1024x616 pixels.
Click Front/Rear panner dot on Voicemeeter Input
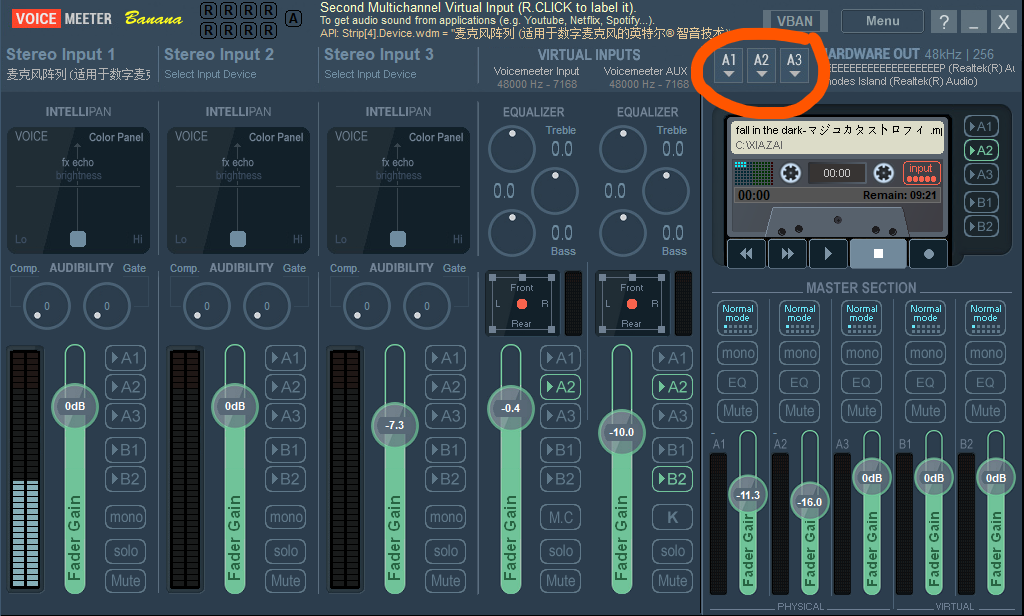tap(522, 304)
